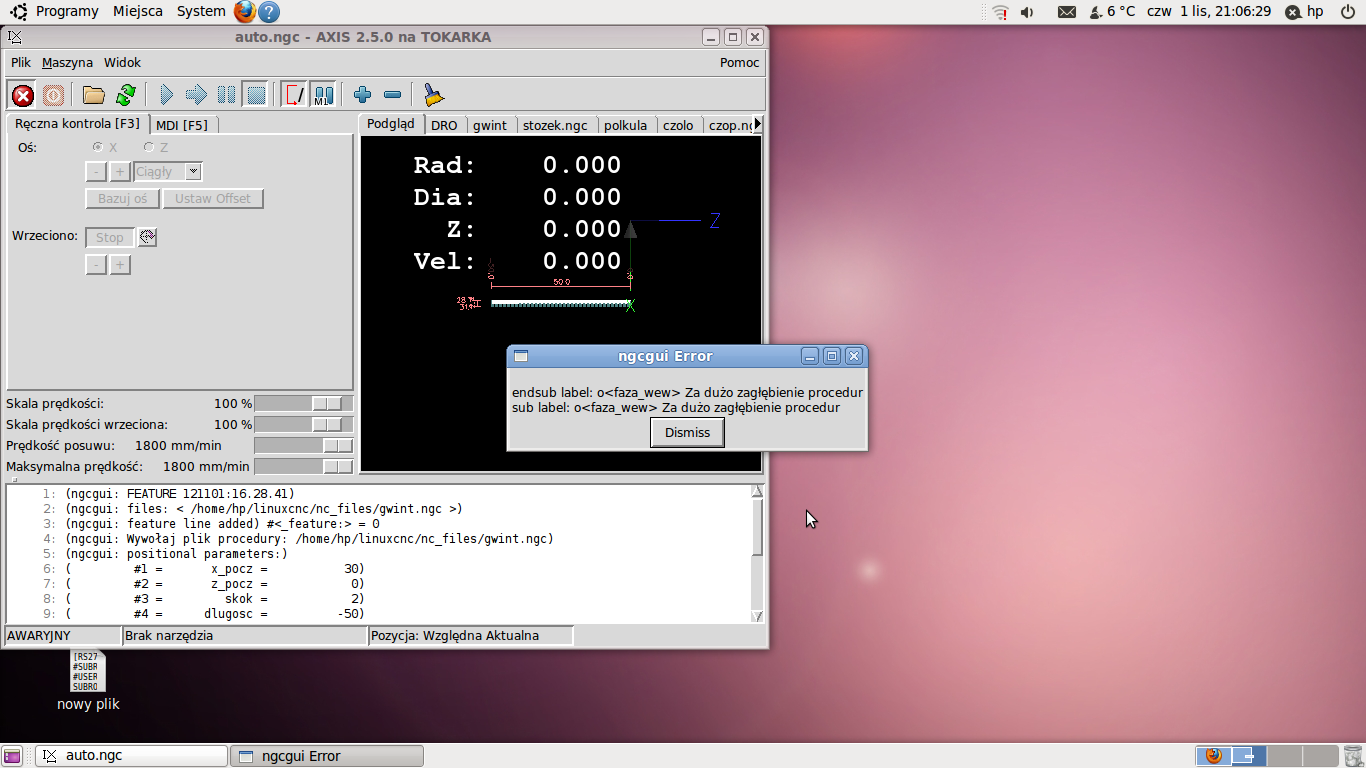Click the 'Ustaw Offset' button
This screenshot has width=1366, height=768.
click(213, 198)
